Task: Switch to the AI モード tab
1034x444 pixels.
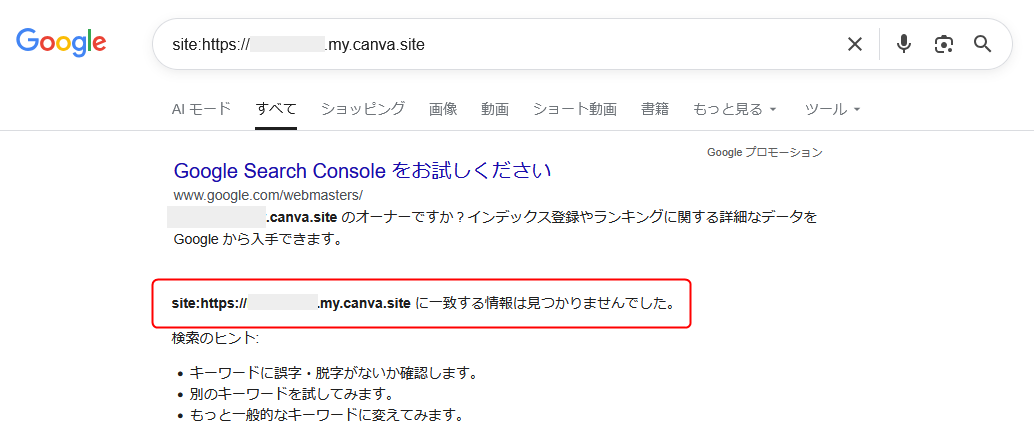Action: click(201, 109)
